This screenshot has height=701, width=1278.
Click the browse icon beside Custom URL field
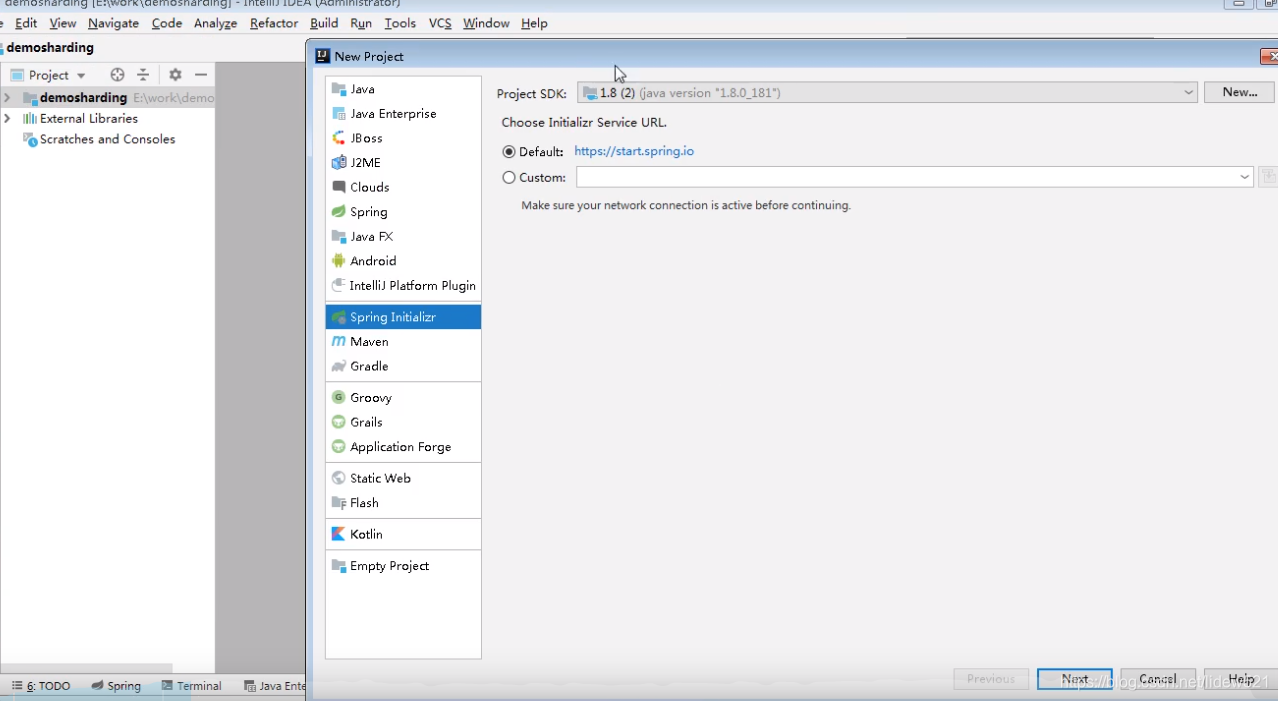(x=1267, y=177)
